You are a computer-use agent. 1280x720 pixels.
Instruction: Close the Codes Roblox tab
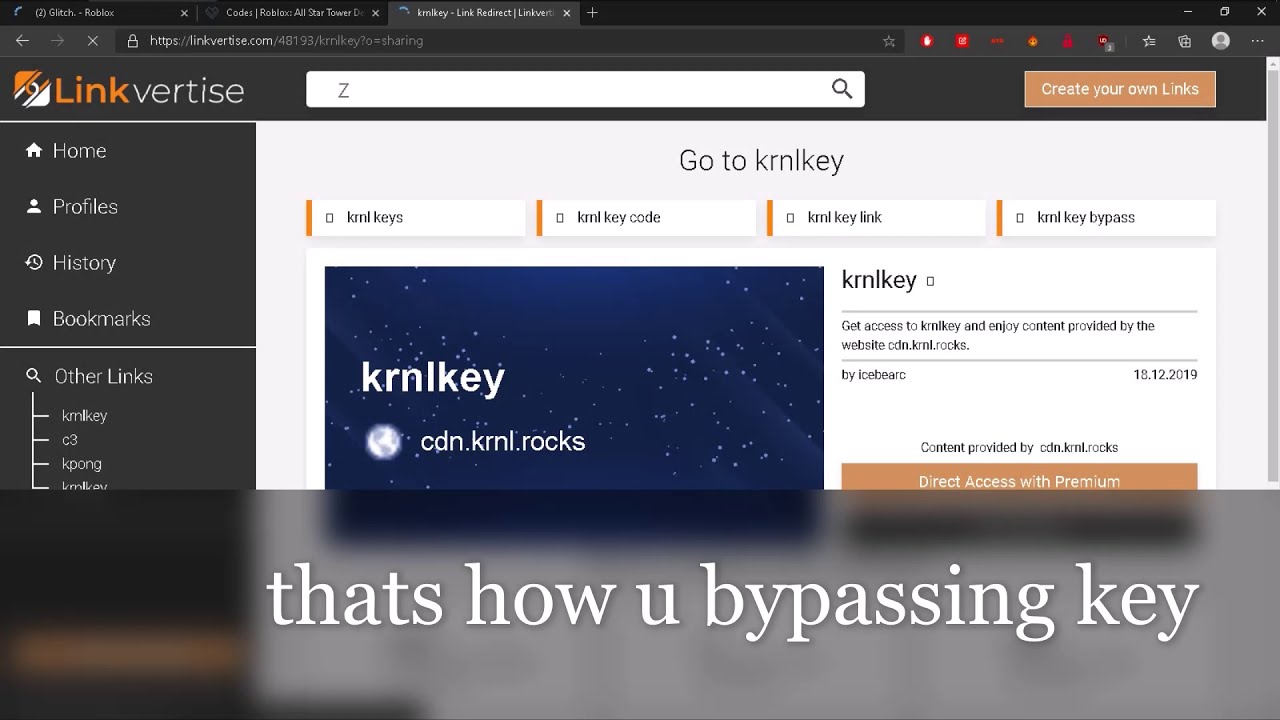[x=375, y=13]
